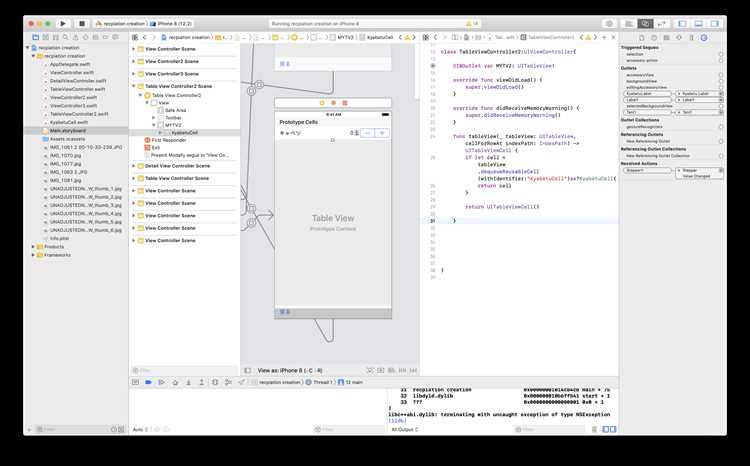750x466 pixels.
Task: Open the All Output console dropdown
Action: click(405, 430)
